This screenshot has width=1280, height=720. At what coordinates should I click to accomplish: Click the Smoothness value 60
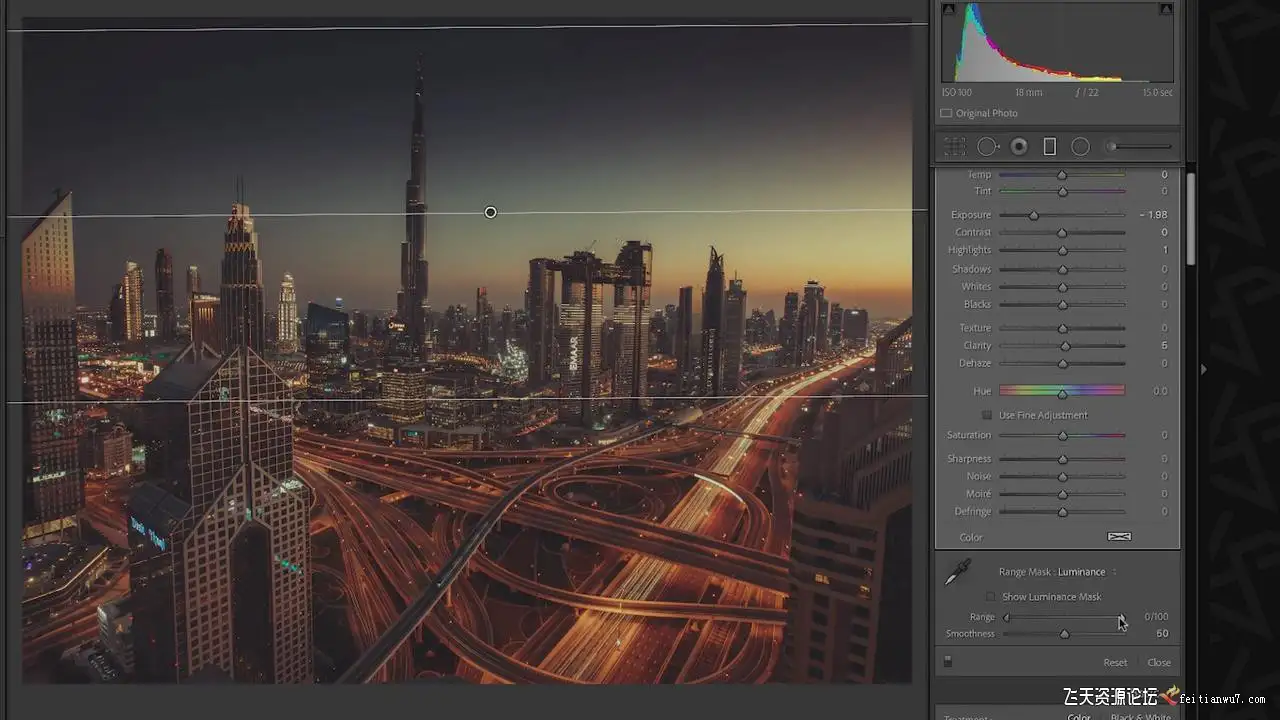pyautogui.click(x=1162, y=634)
